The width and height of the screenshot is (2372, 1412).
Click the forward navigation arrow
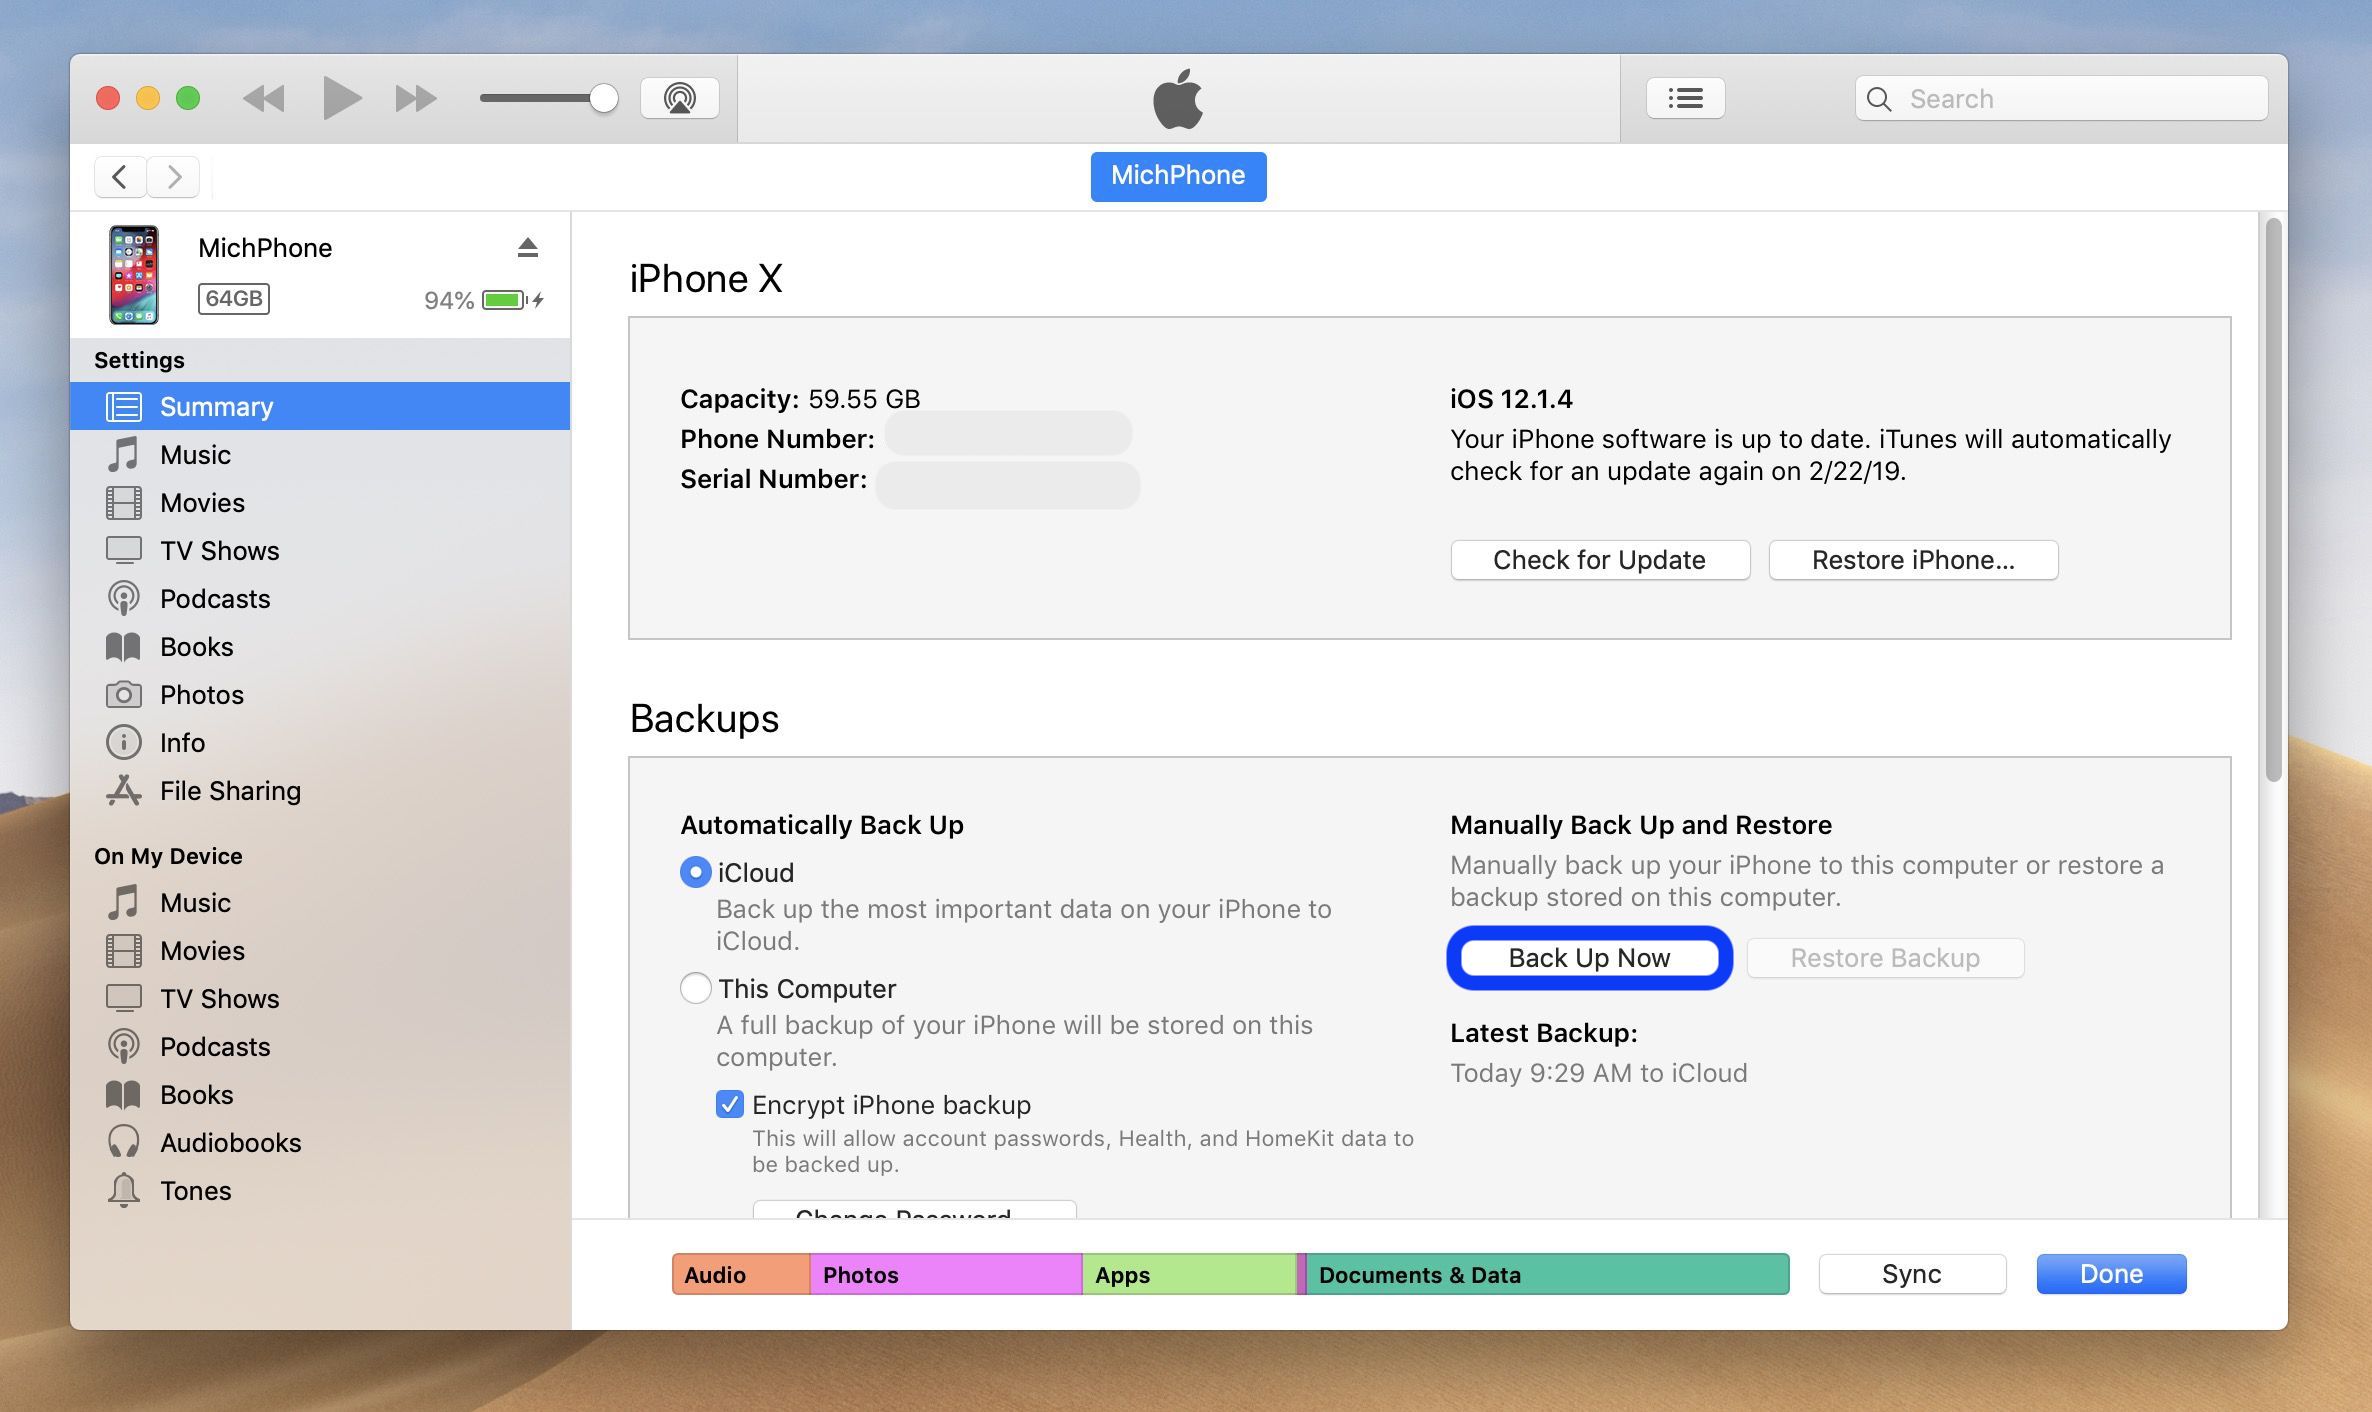(x=173, y=175)
